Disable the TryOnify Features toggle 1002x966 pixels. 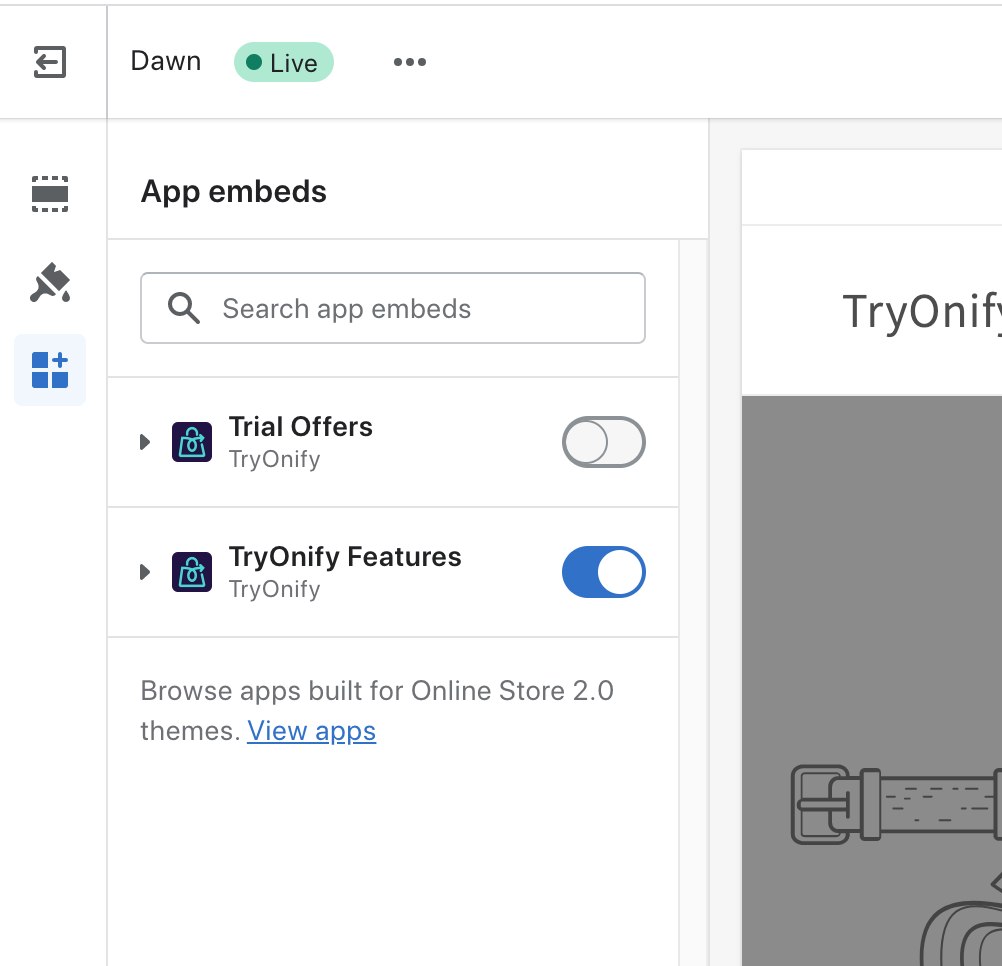tap(604, 572)
